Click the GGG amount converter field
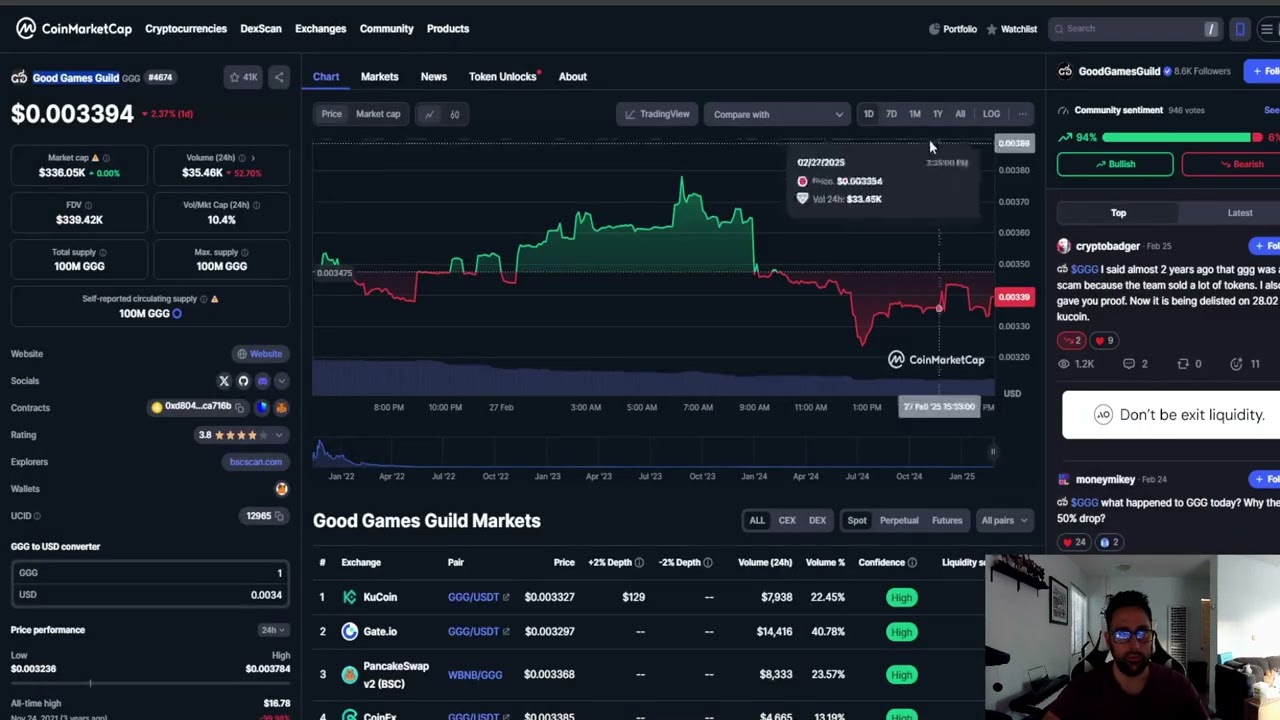Viewport: 1280px width, 720px height. (x=148, y=573)
